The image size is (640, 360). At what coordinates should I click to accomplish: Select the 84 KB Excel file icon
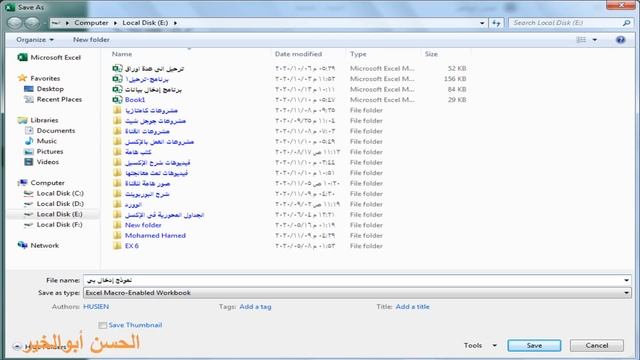[x=117, y=89]
